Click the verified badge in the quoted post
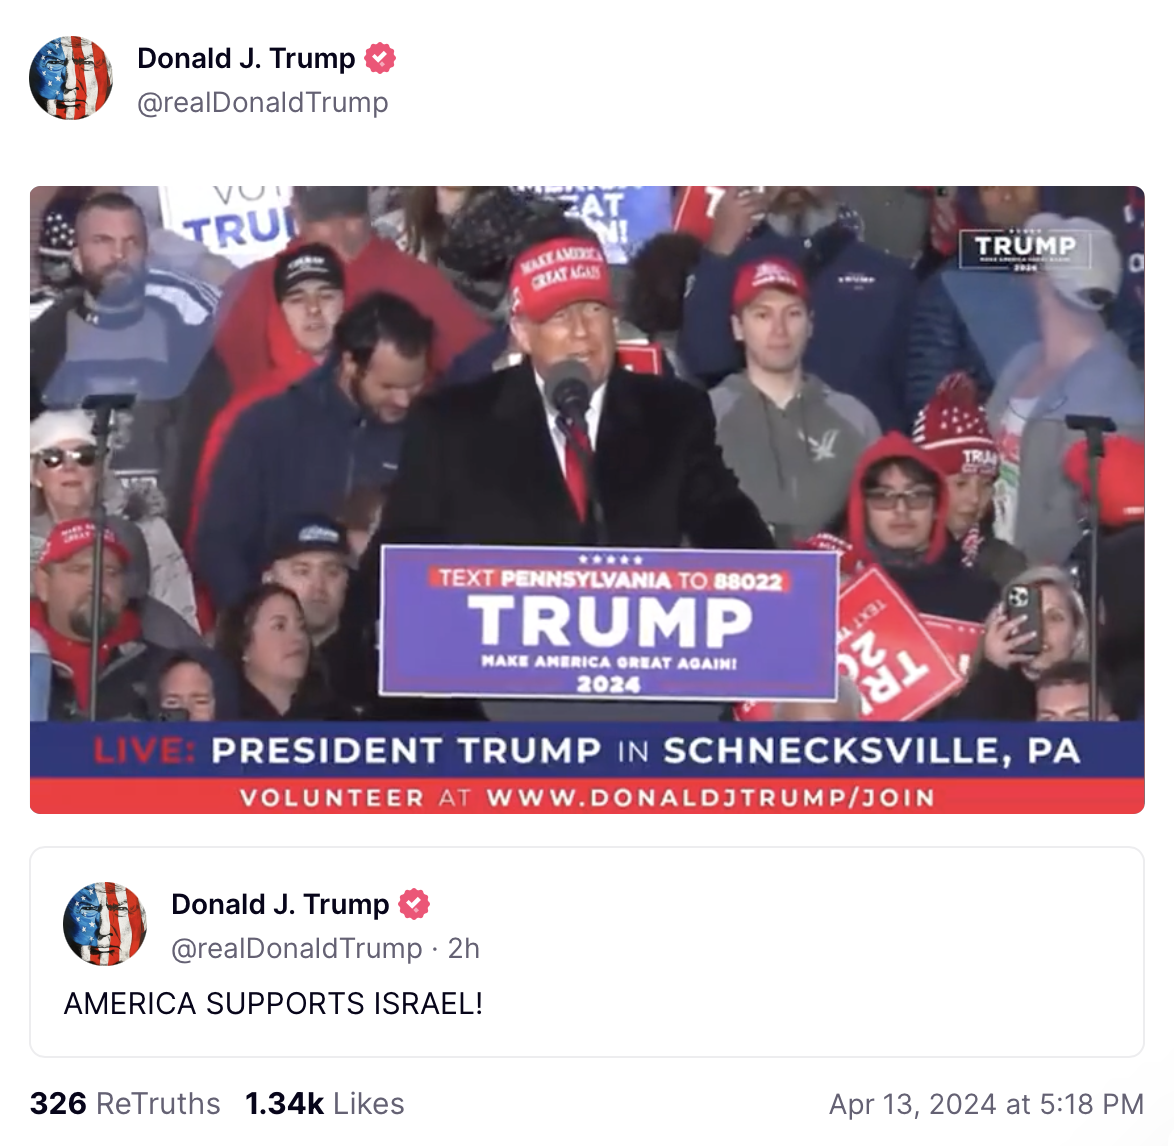The image size is (1174, 1146). pyautogui.click(x=414, y=904)
